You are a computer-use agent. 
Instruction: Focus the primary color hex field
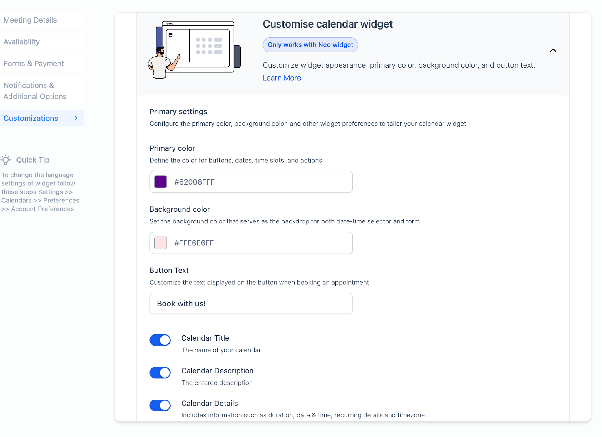coord(251,182)
